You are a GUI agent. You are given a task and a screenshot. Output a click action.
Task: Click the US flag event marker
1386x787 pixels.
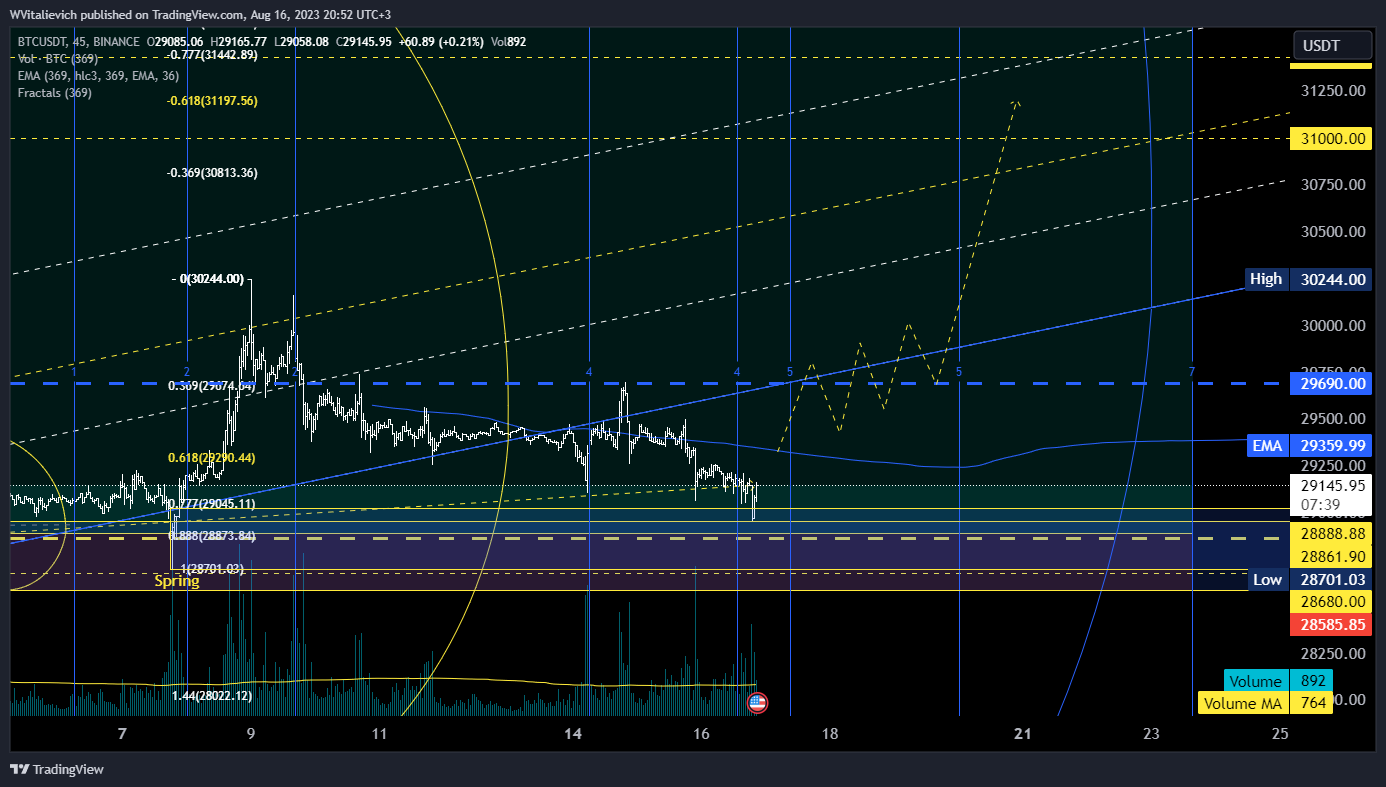pos(757,703)
